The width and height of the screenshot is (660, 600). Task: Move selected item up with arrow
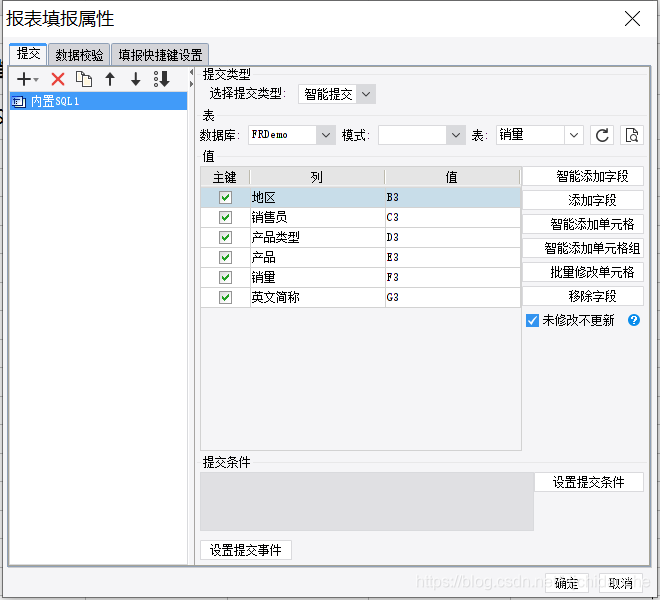point(110,79)
